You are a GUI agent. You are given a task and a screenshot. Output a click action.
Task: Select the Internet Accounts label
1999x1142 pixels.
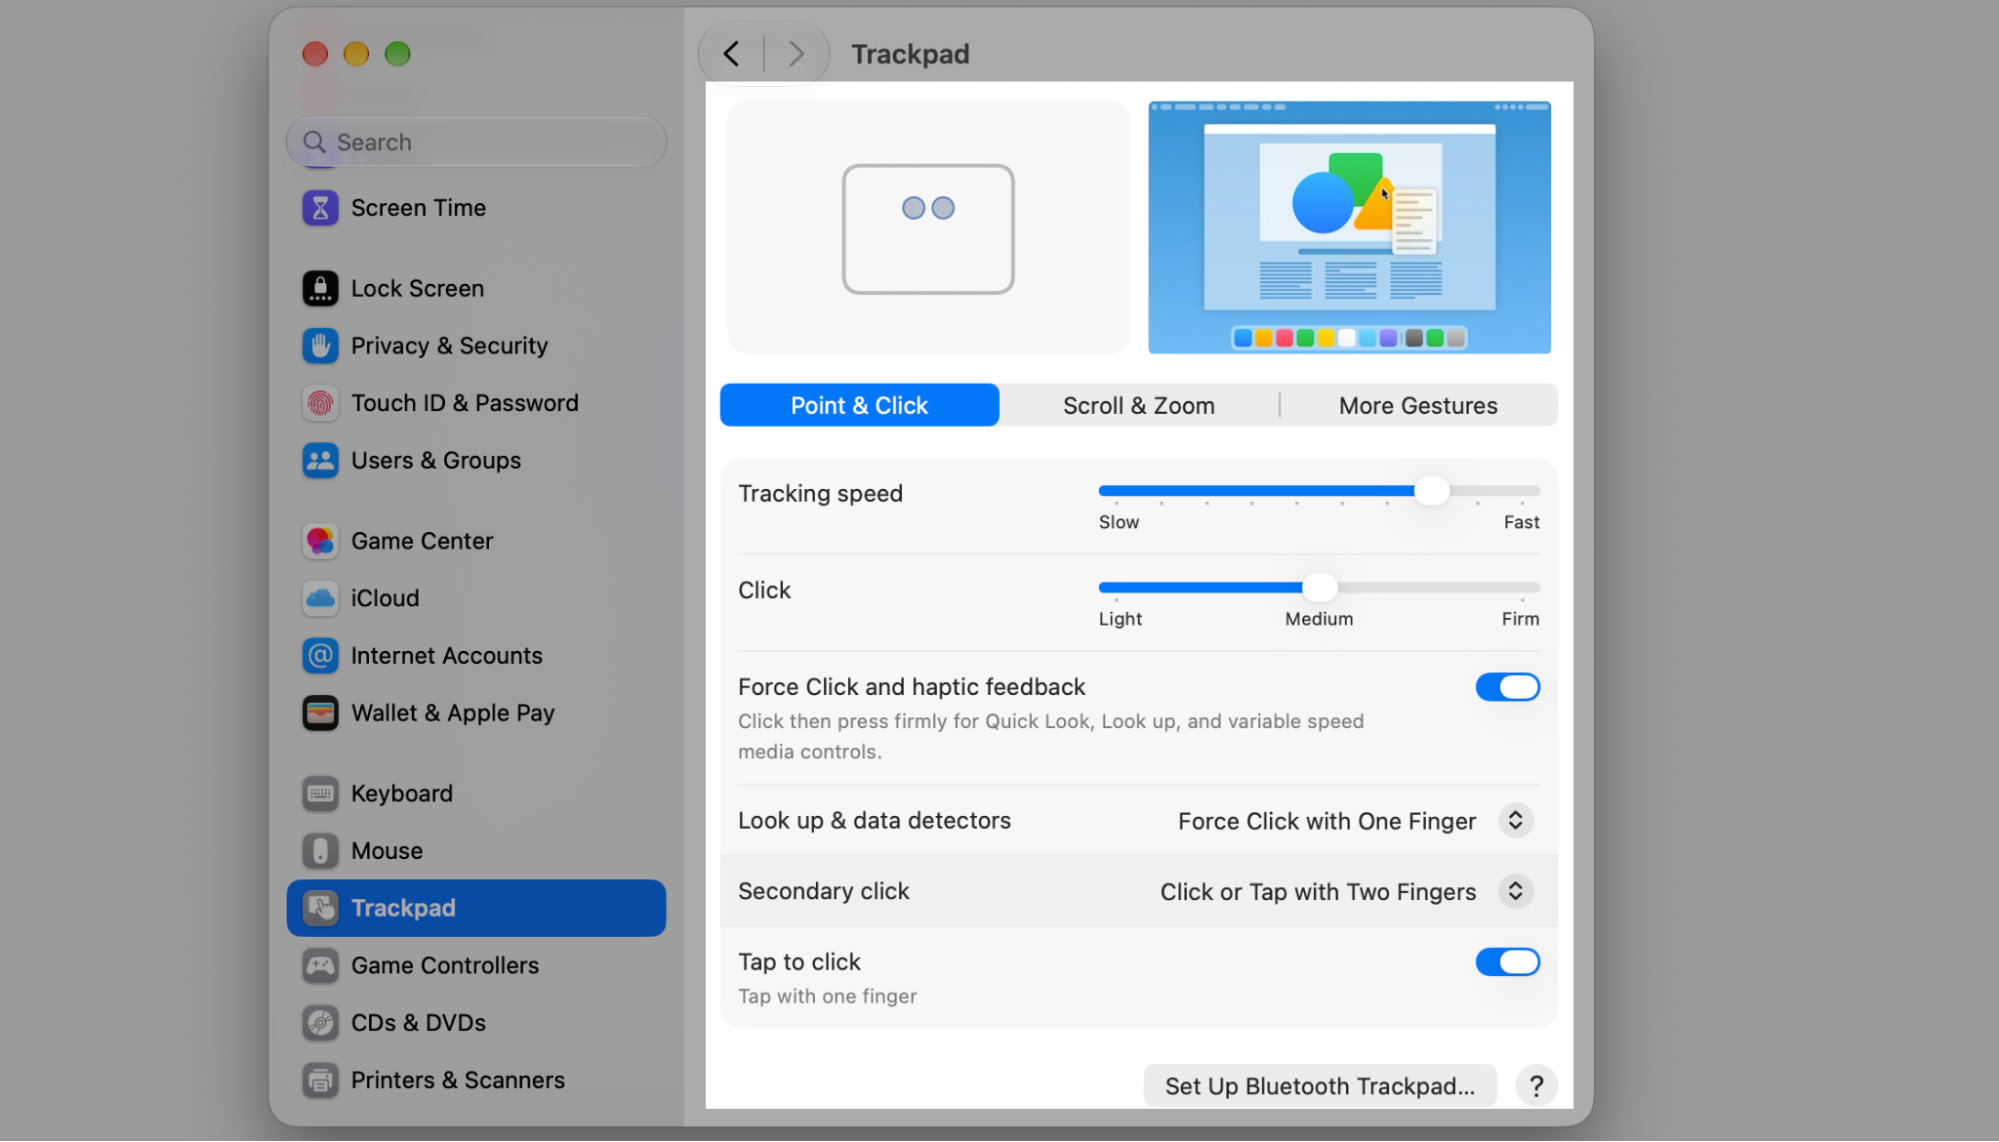point(446,656)
